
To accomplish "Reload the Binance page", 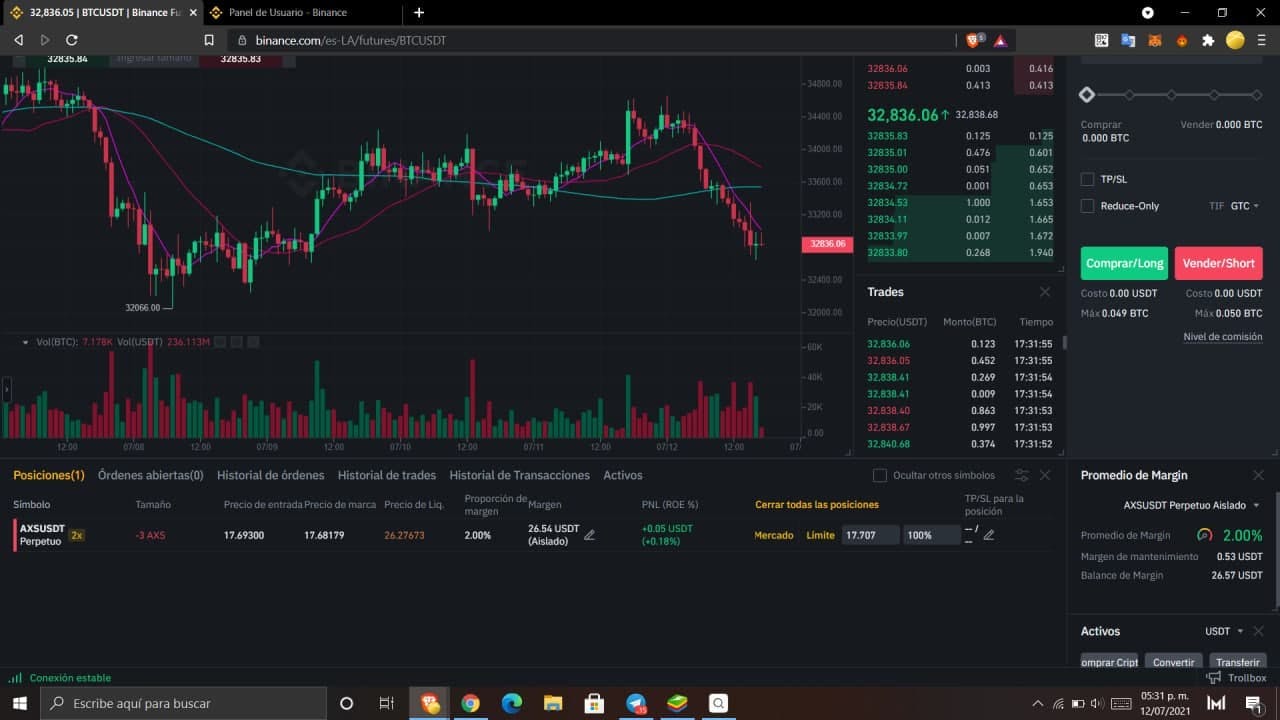I will (x=72, y=40).
